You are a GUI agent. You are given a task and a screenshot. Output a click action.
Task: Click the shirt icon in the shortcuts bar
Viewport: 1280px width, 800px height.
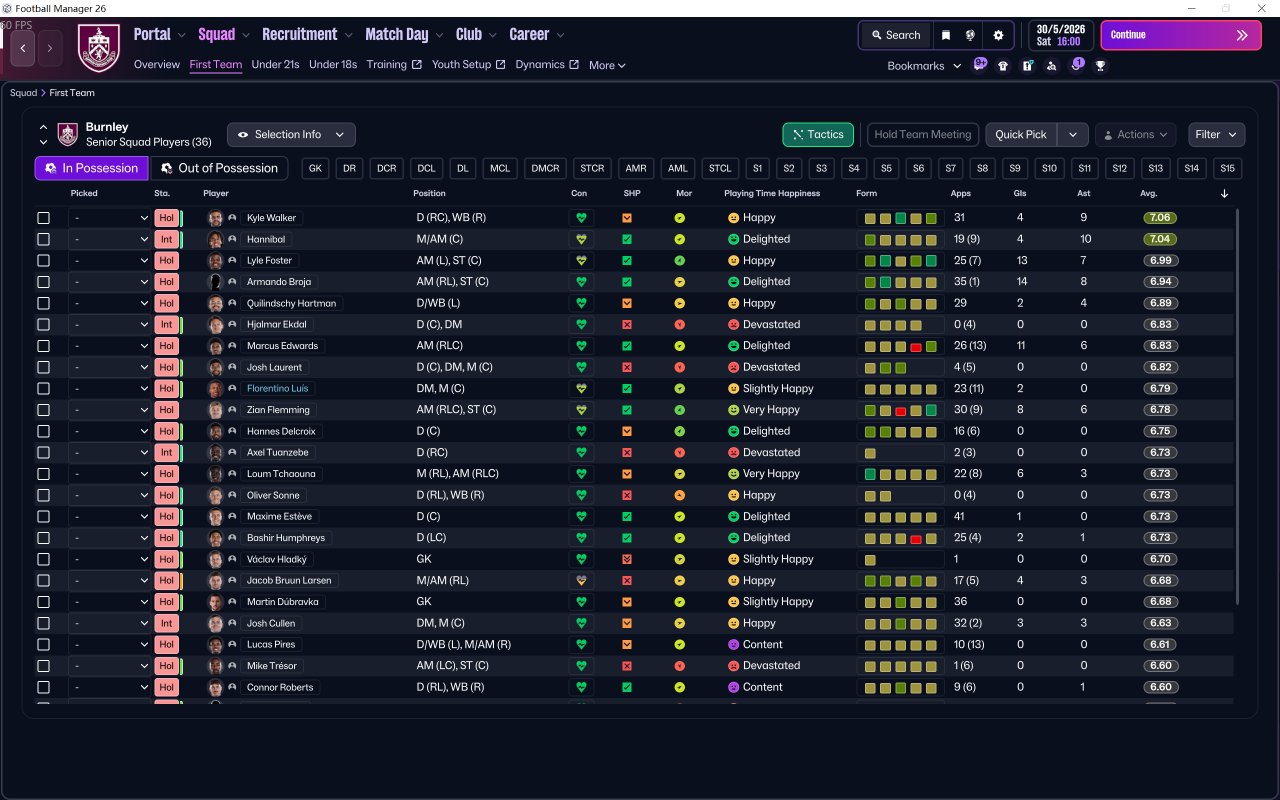[x=1003, y=66]
